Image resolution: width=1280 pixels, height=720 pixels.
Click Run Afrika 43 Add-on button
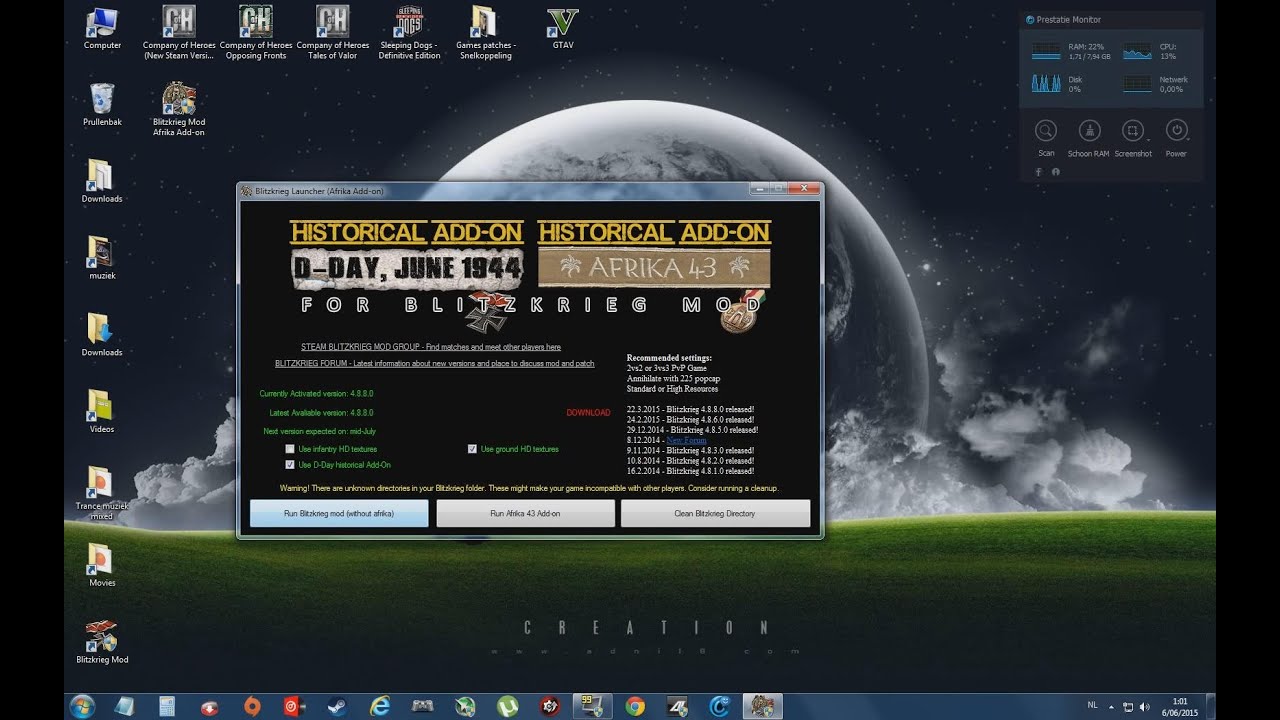525,513
